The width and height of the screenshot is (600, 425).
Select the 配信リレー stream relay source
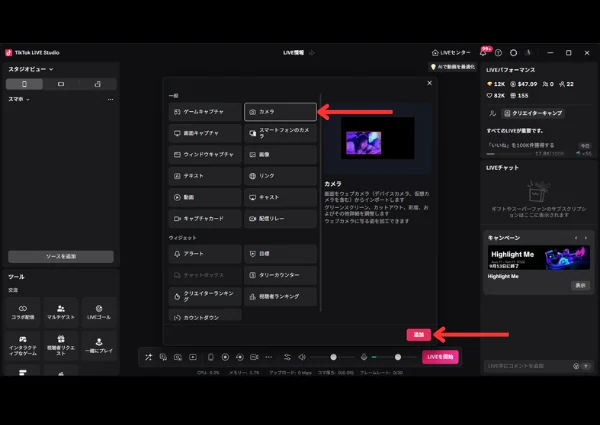point(280,218)
